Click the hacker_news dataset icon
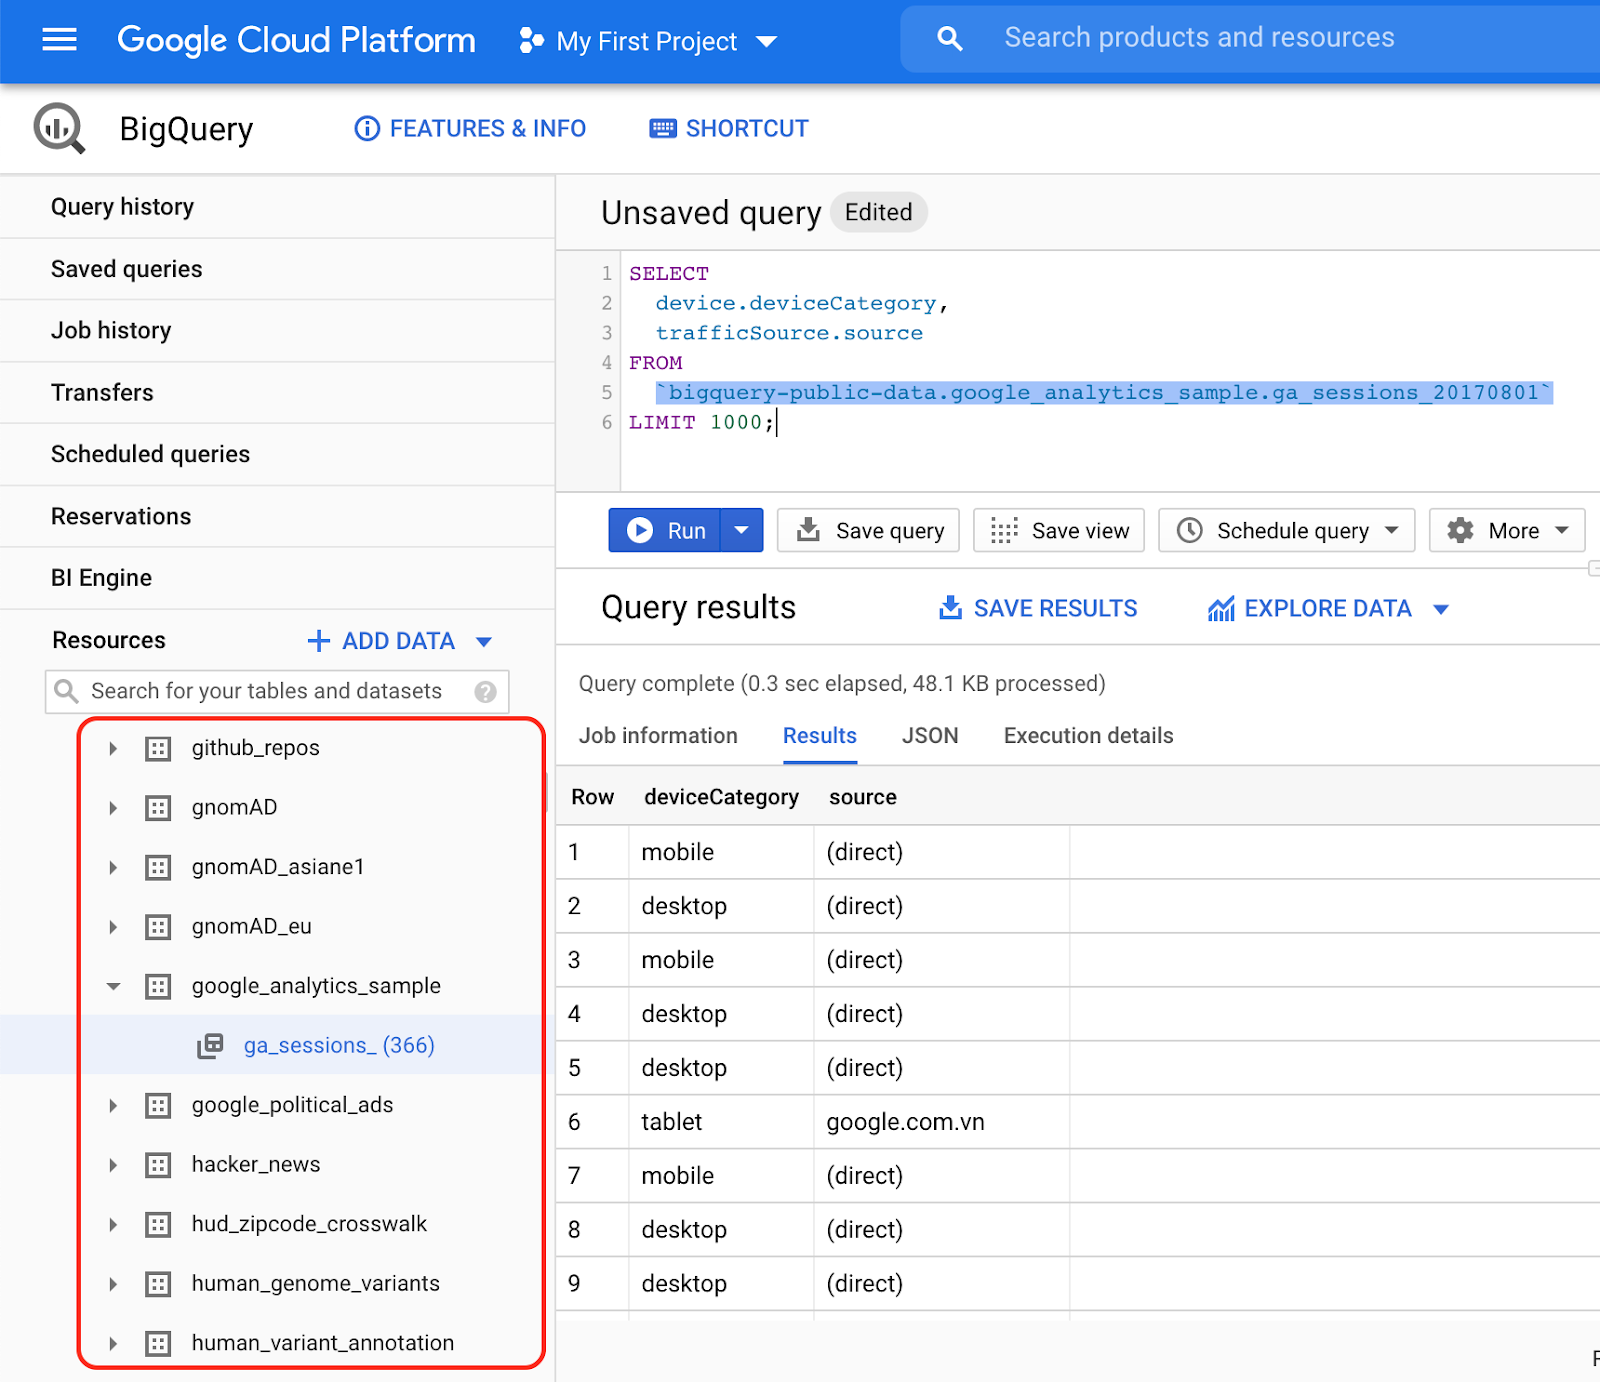The height and width of the screenshot is (1382, 1600). 158,1165
